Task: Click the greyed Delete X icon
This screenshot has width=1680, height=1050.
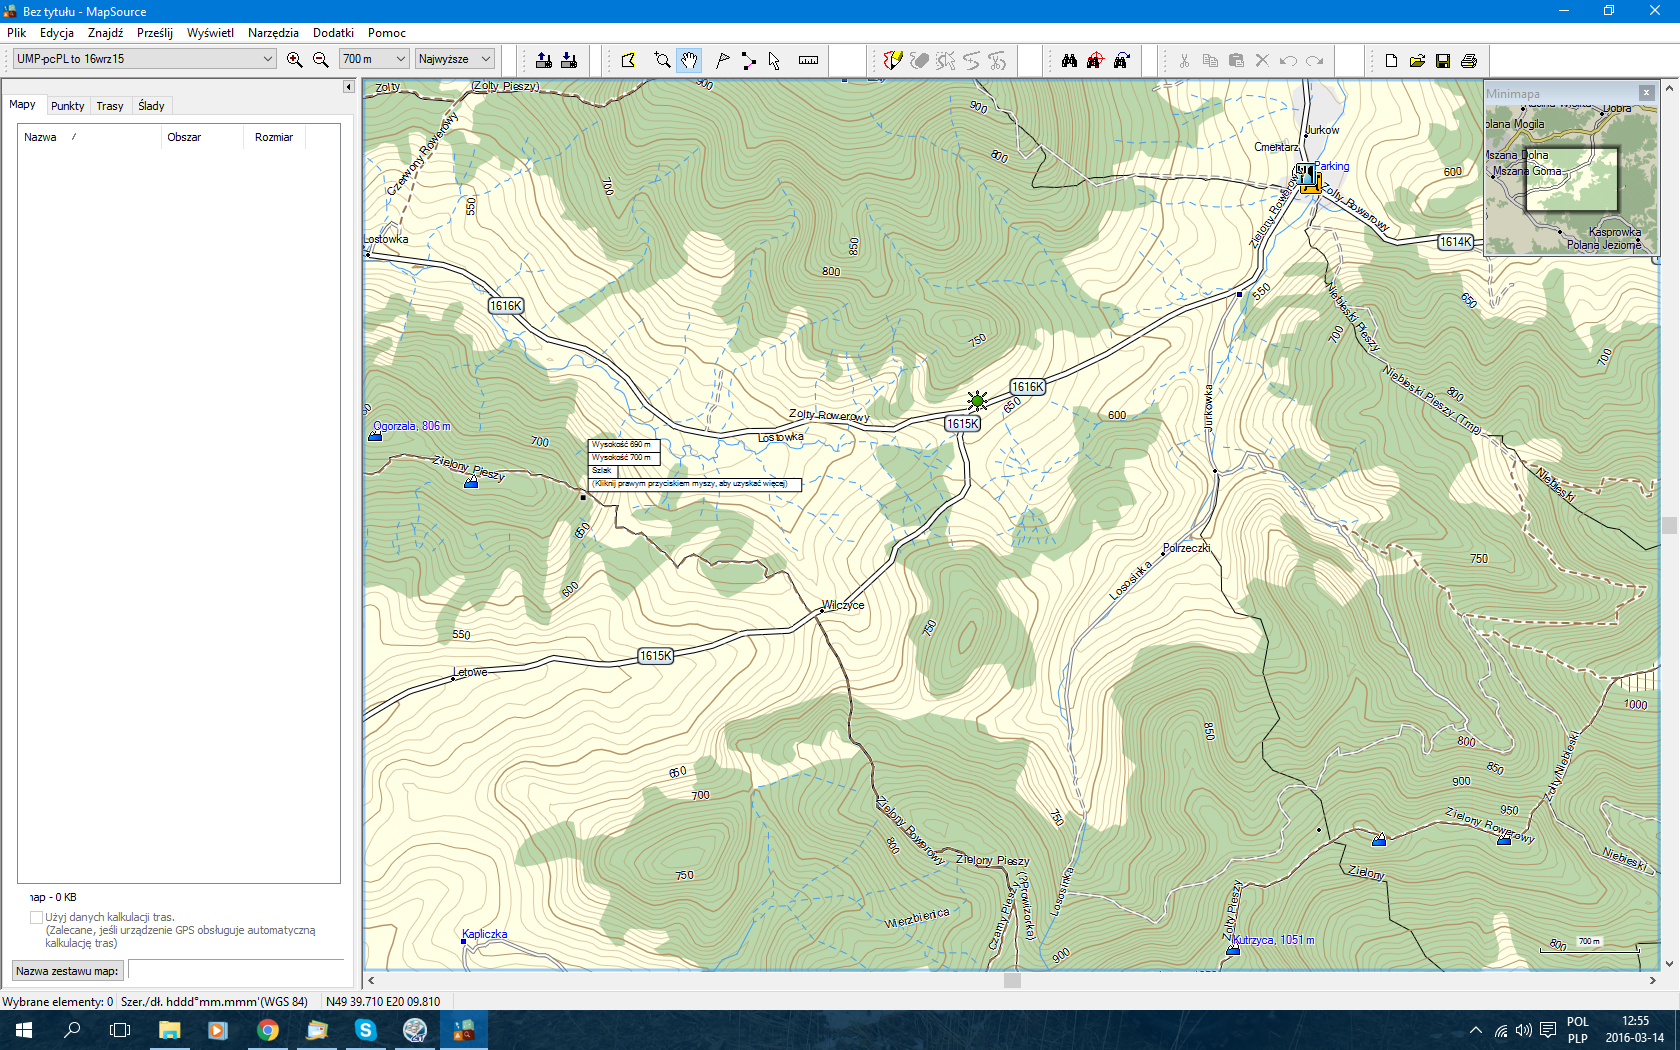Action: coord(1262,60)
